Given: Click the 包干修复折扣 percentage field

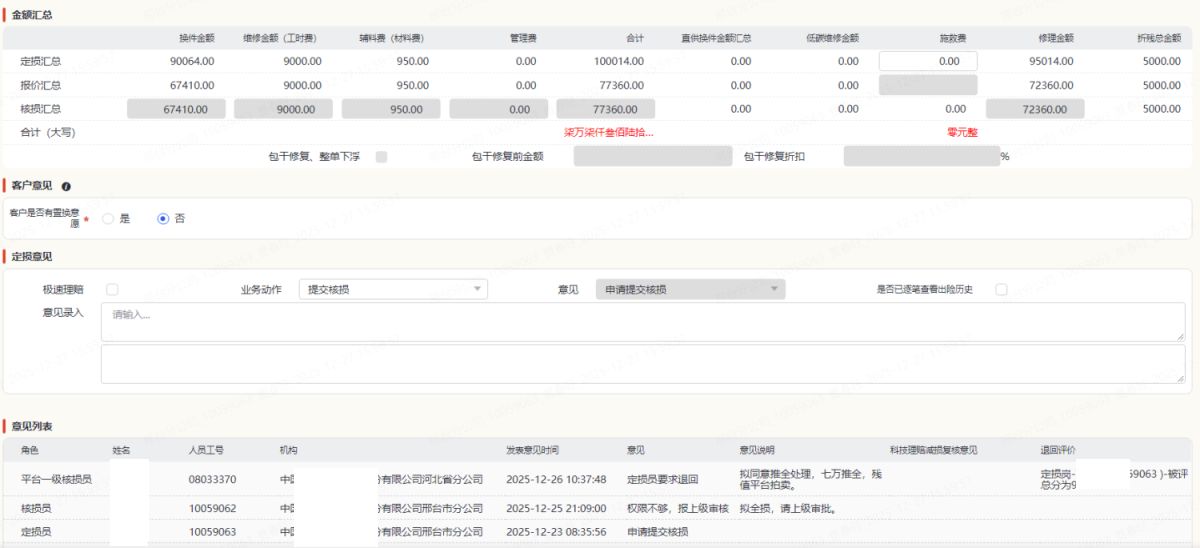Looking at the screenshot, I should (x=920, y=157).
